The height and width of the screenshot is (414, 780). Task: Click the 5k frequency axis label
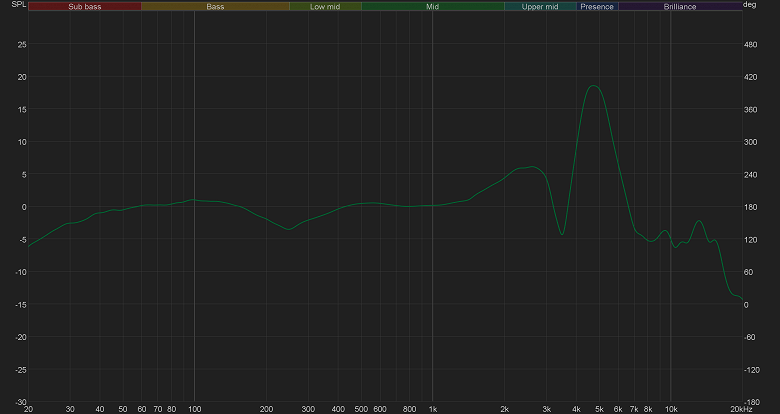coord(599,409)
